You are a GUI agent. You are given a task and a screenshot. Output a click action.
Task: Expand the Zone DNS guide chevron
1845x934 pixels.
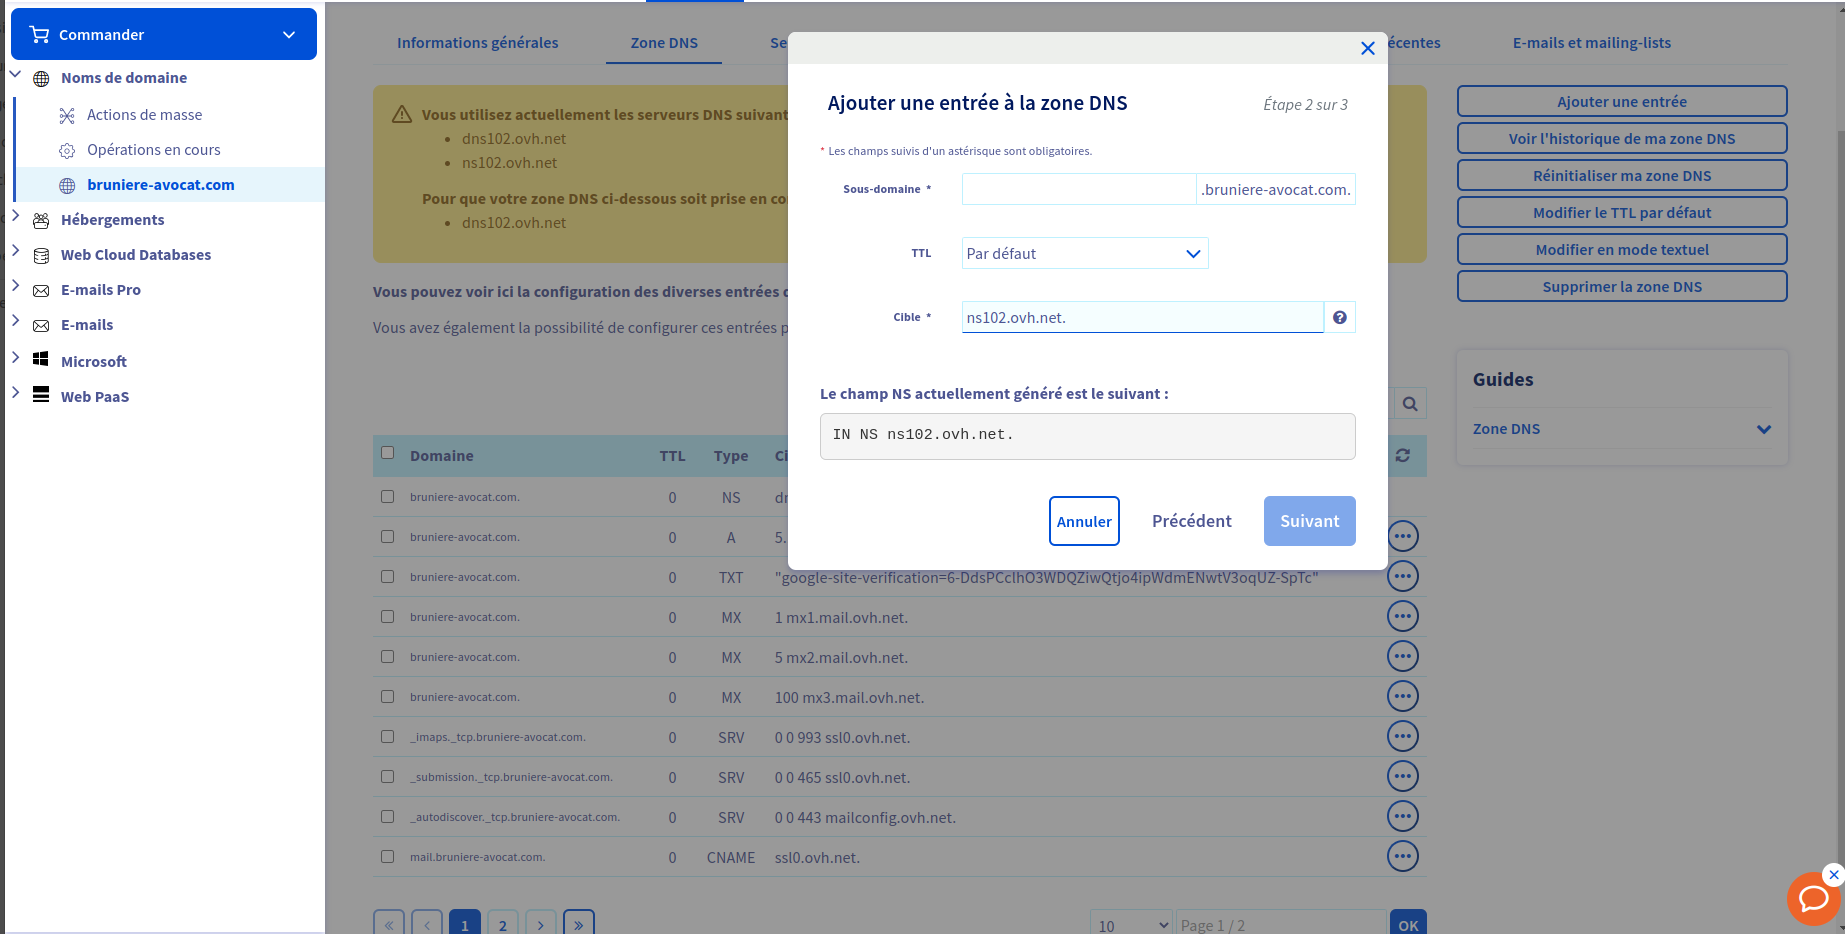pos(1763,429)
